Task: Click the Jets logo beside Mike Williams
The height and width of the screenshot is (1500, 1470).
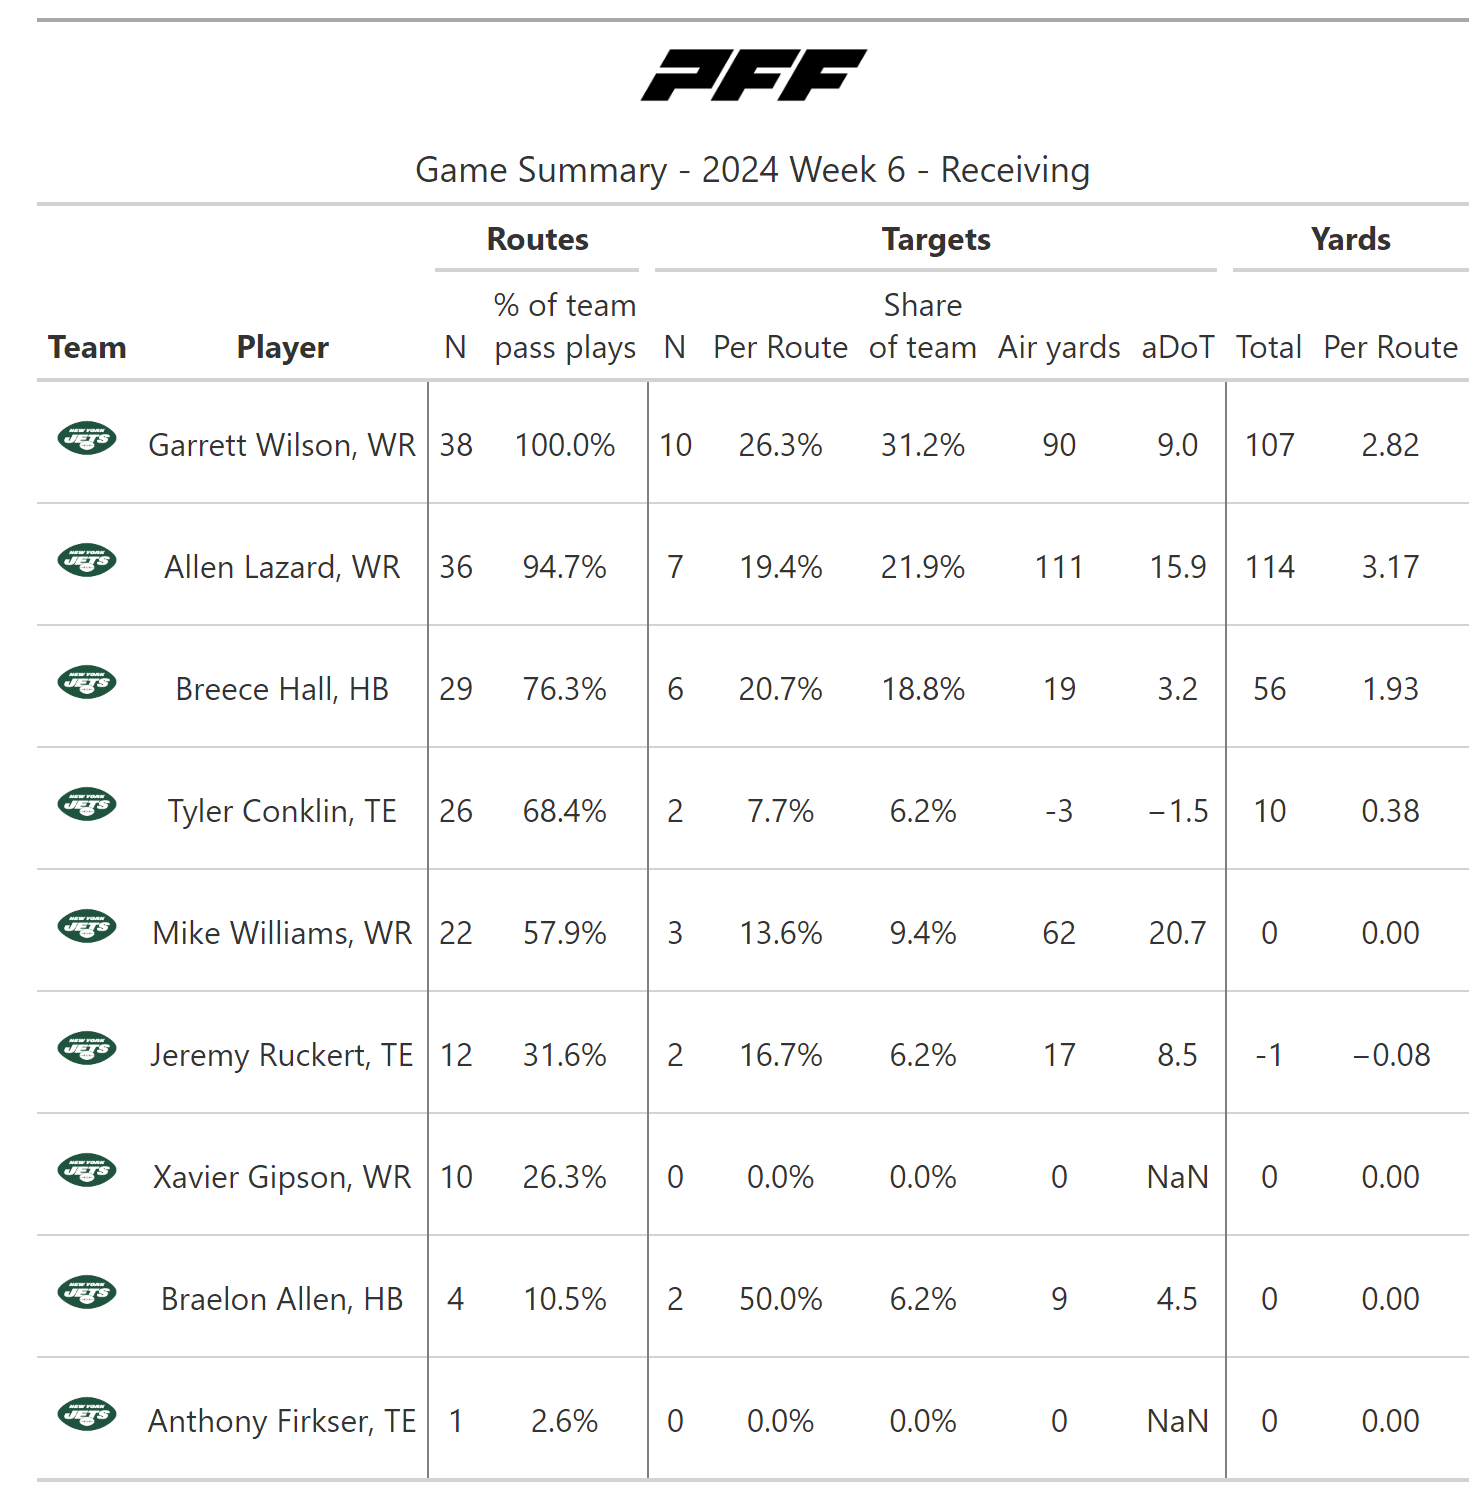Action: tap(87, 926)
